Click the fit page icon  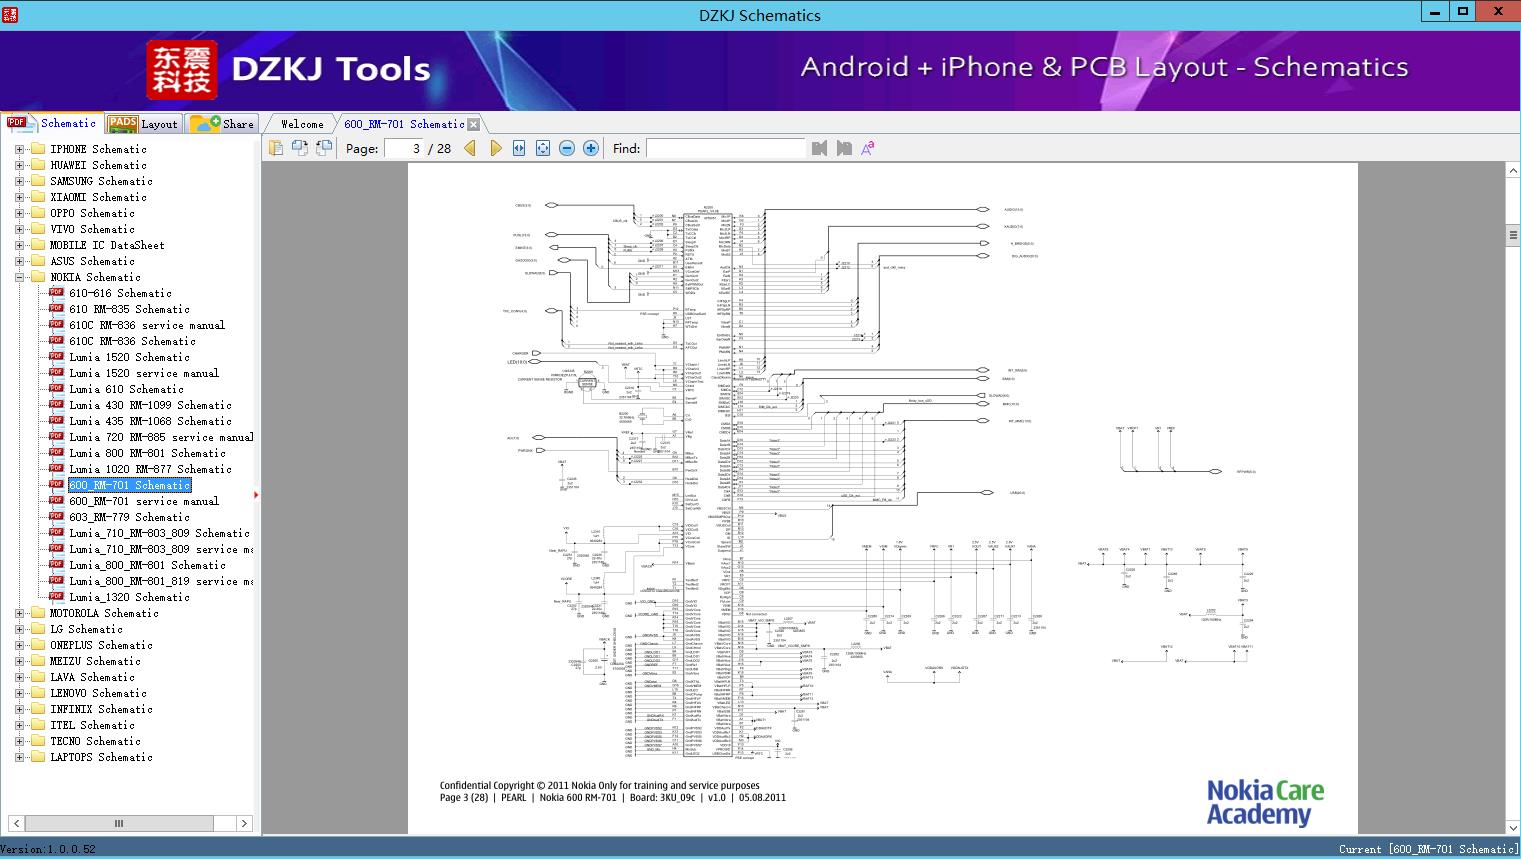(543, 148)
